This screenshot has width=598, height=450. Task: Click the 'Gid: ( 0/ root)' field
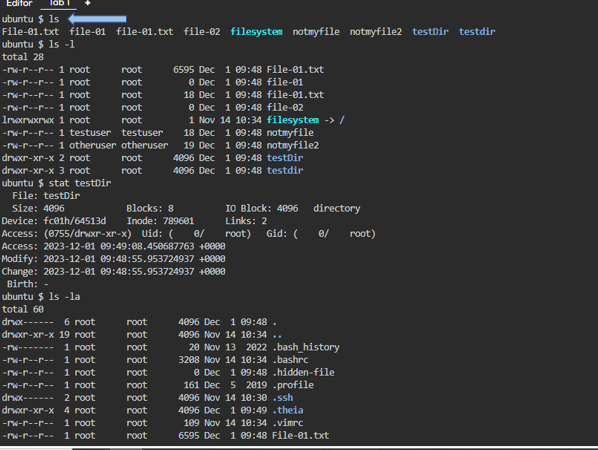[x=321, y=233]
